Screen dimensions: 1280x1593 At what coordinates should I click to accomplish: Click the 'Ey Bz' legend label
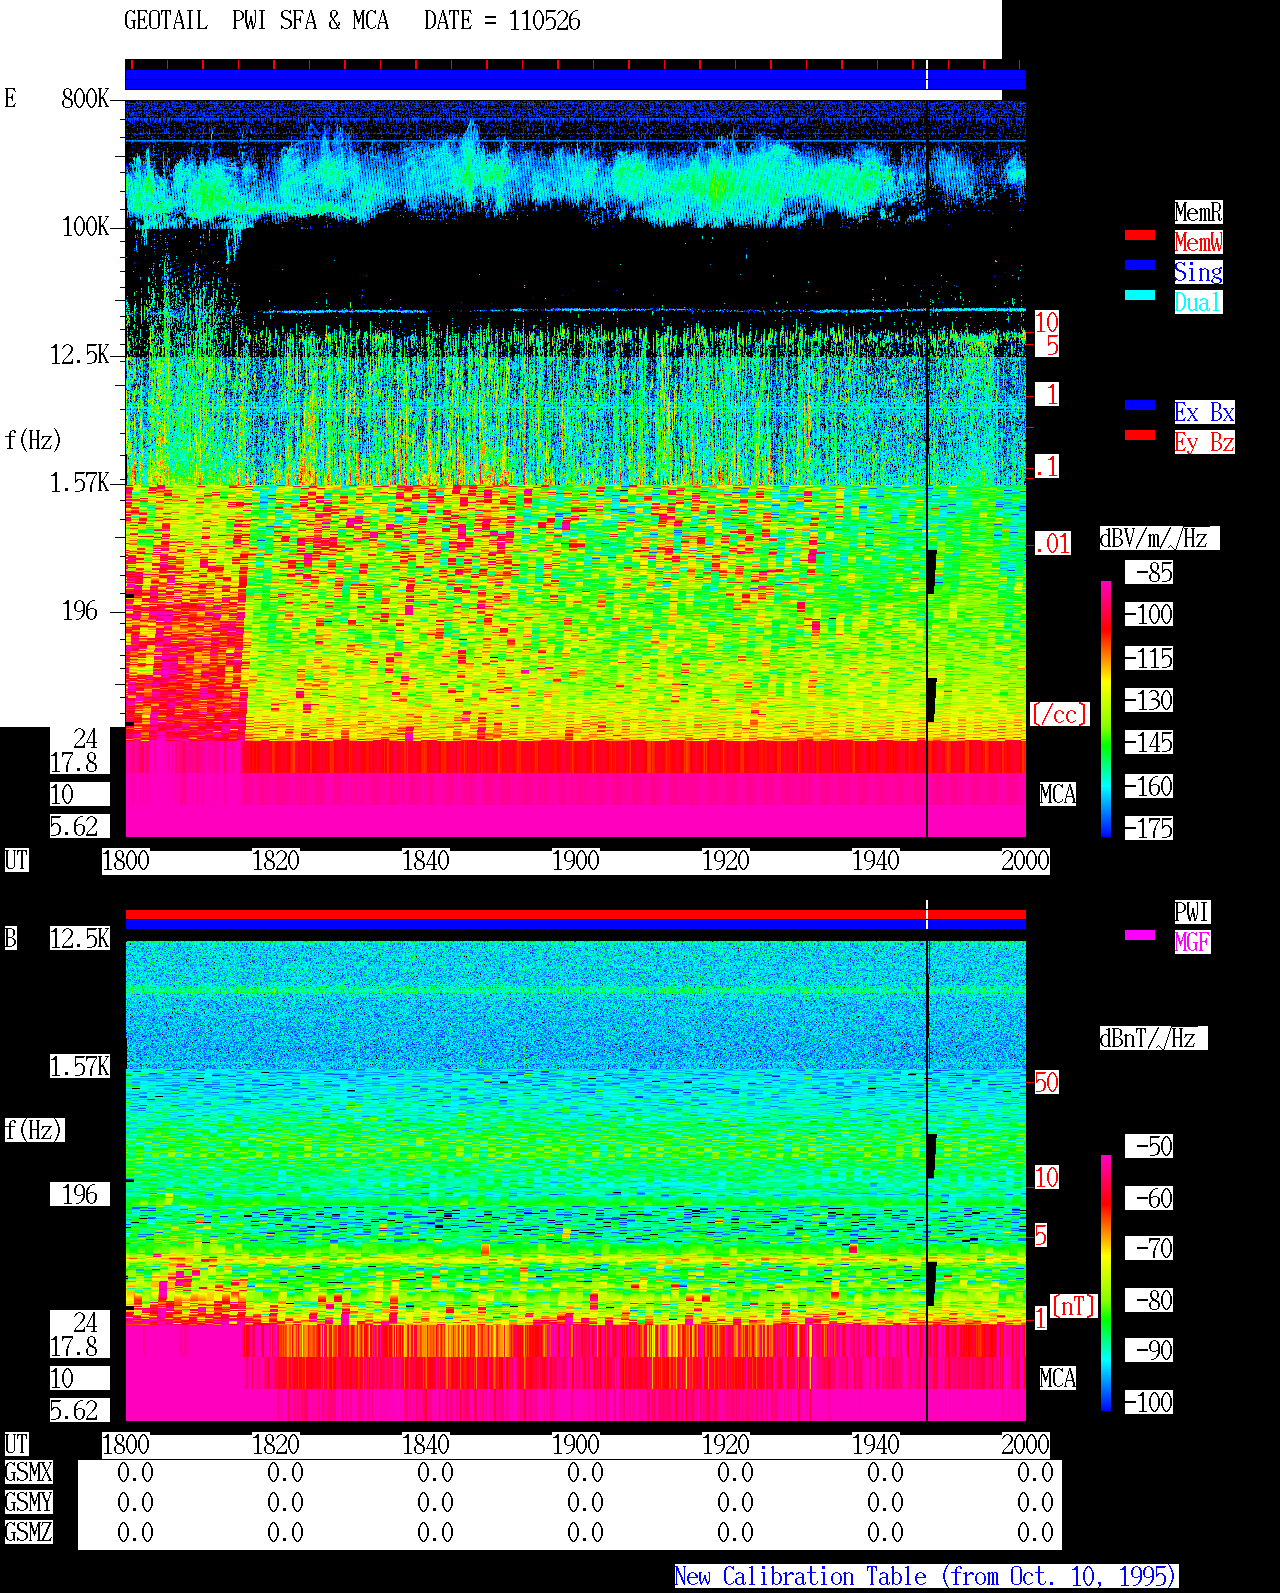pos(1204,442)
